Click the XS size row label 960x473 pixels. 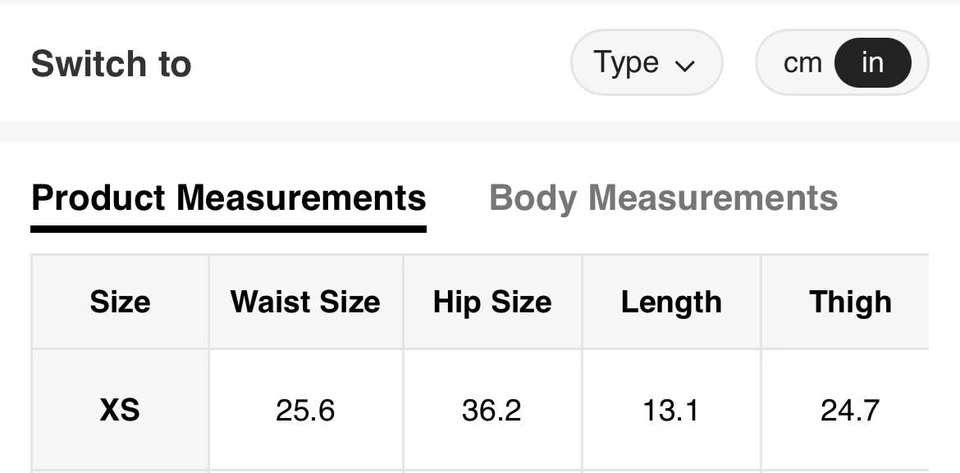[x=120, y=409]
